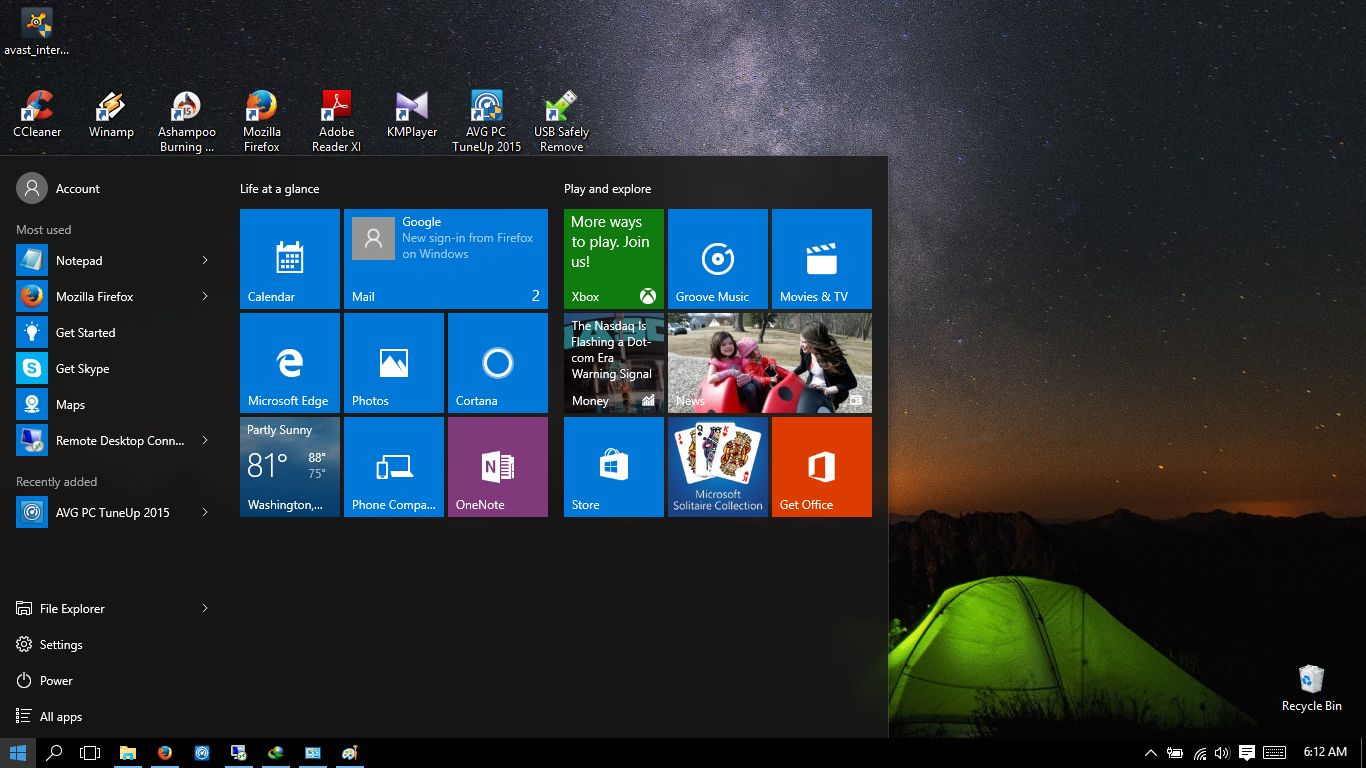
Task: Expand File Explorer jump list arrow
Action: 205,608
